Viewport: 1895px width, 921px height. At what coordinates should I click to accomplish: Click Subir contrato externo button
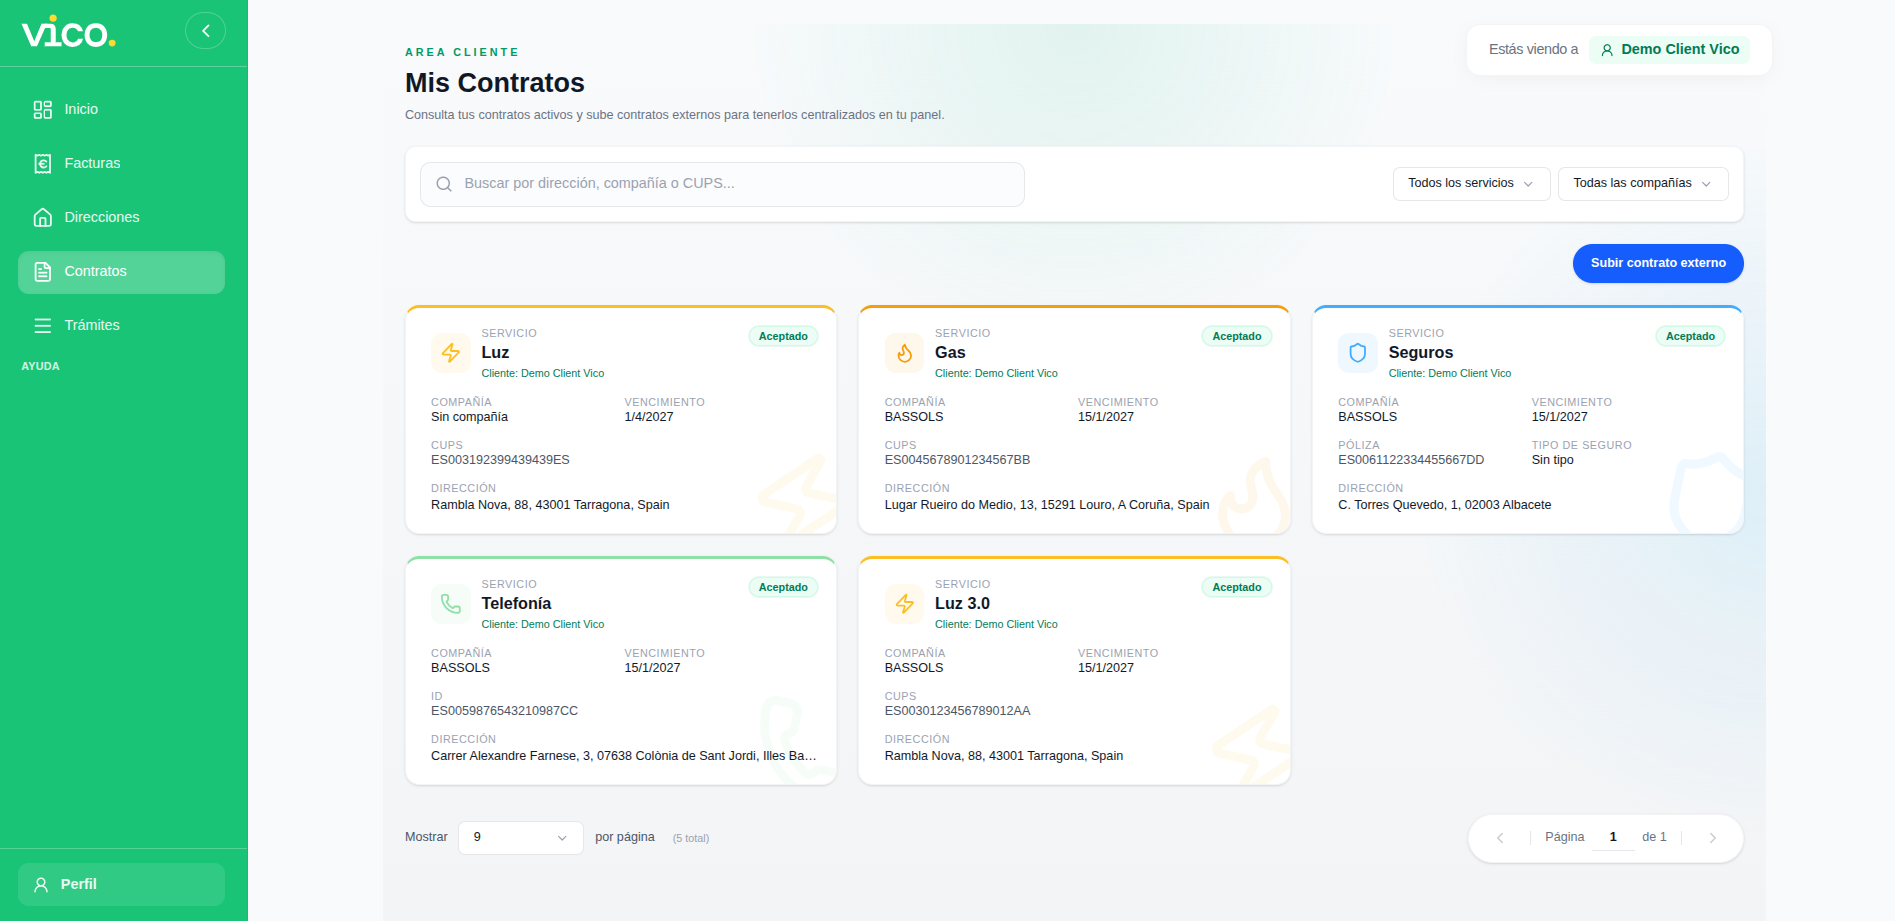(x=1658, y=264)
